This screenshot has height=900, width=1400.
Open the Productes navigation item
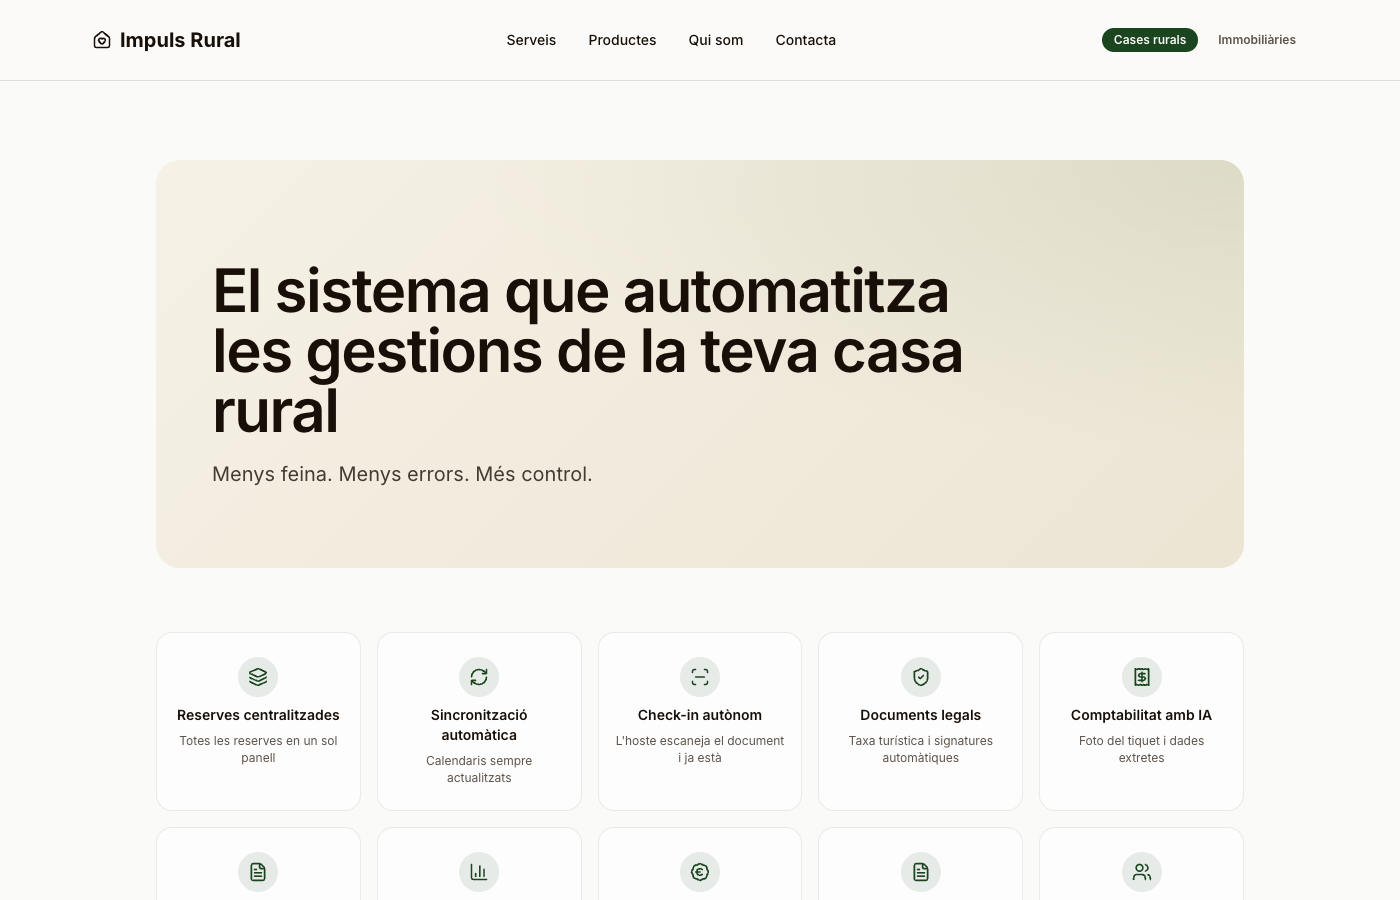tap(622, 40)
